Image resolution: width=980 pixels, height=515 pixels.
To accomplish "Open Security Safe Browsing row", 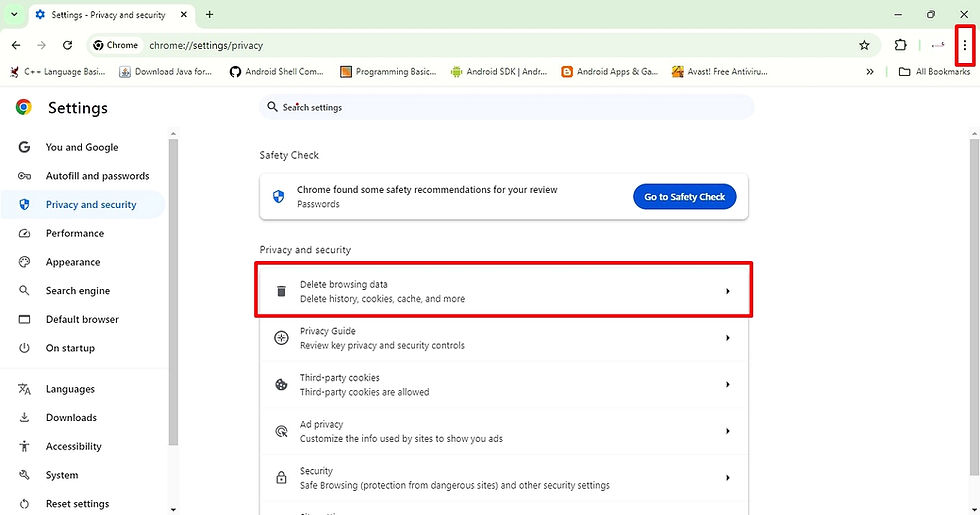I will pyautogui.click(x=504, y=478).
